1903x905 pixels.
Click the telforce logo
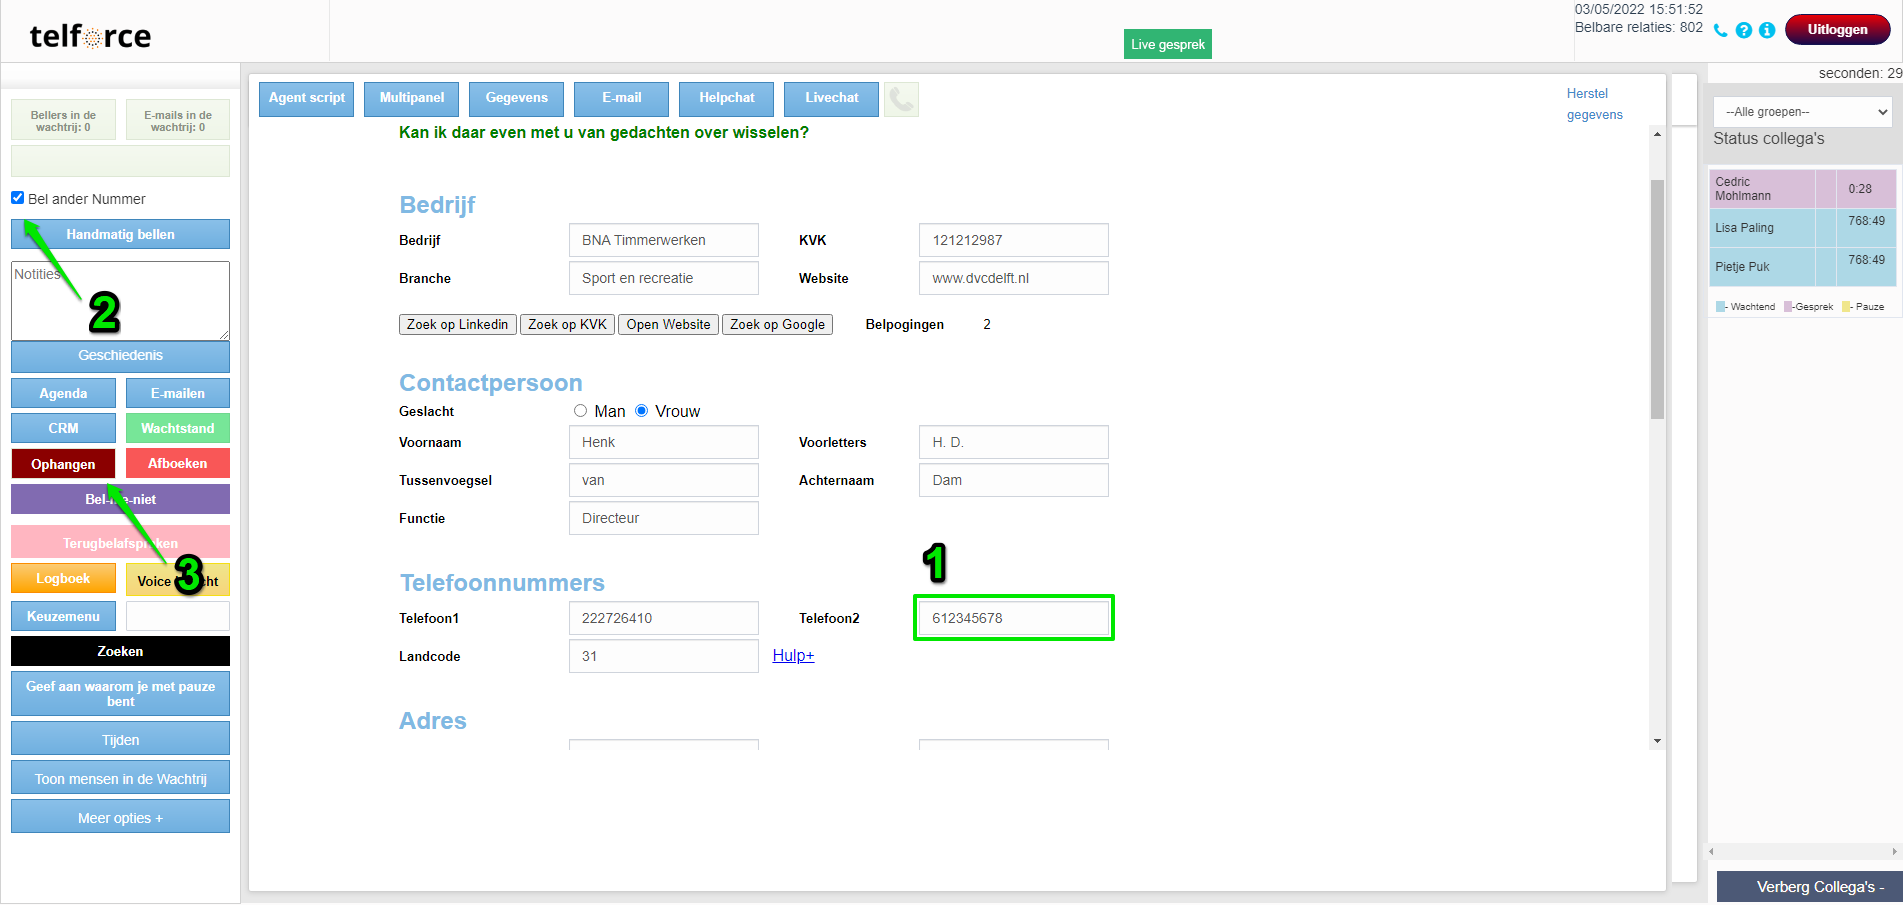tap(90, 37)
